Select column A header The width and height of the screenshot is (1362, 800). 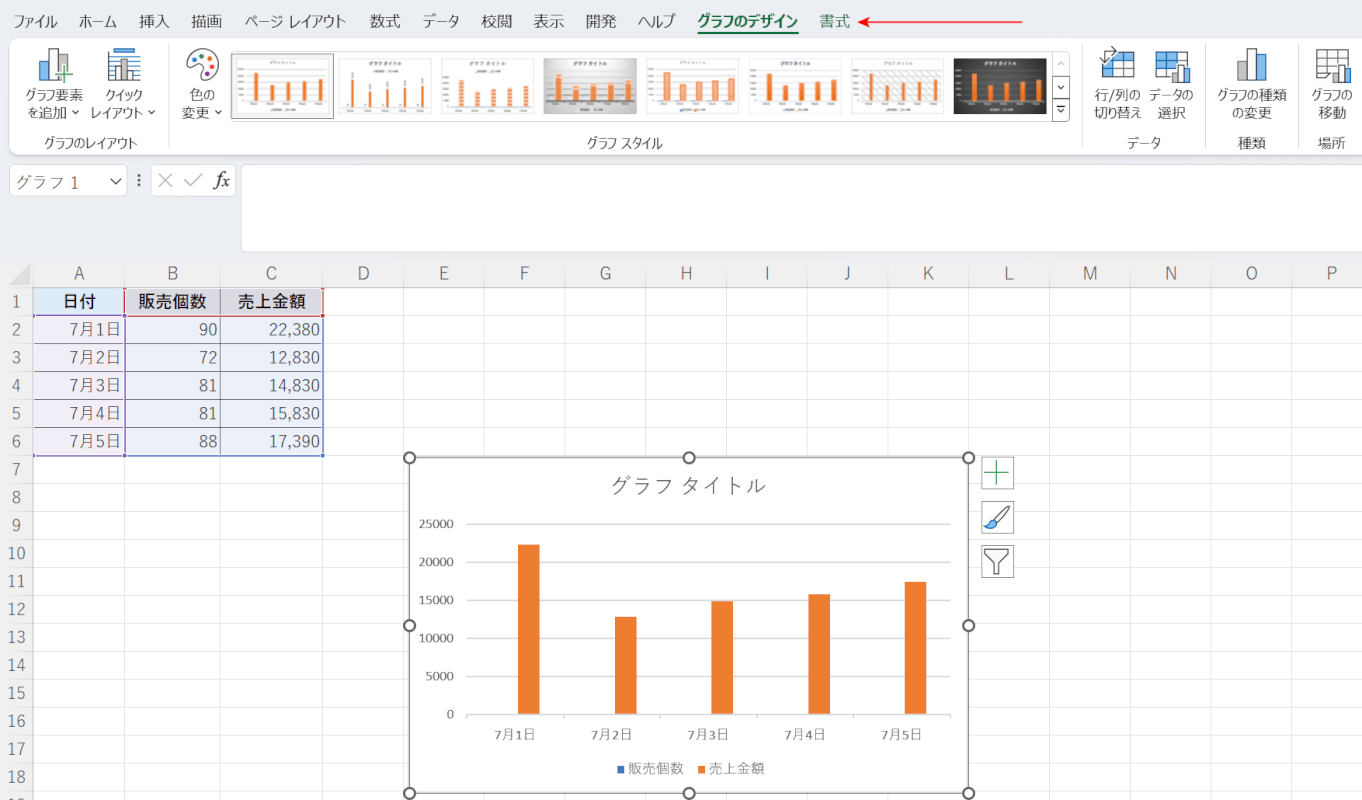[79, 273]
